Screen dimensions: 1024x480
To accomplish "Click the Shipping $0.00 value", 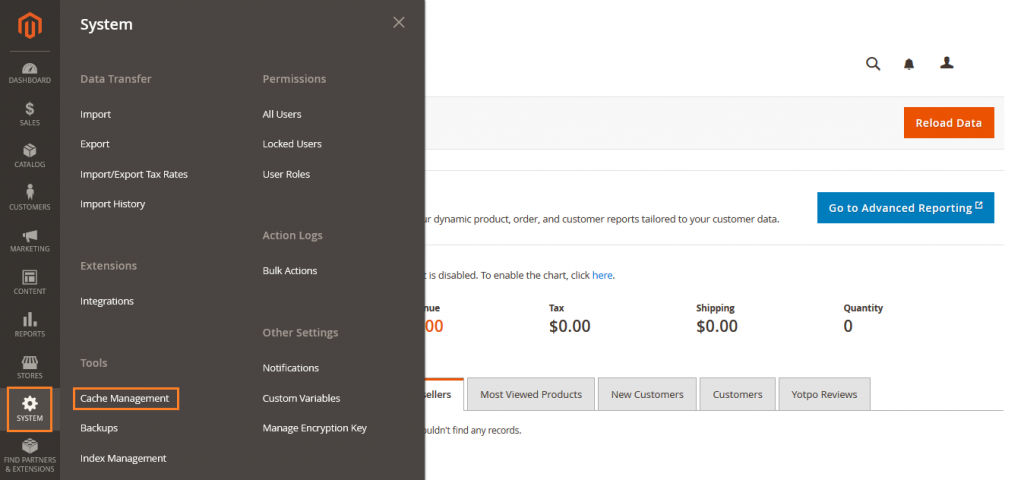I will tap(716, 326).
